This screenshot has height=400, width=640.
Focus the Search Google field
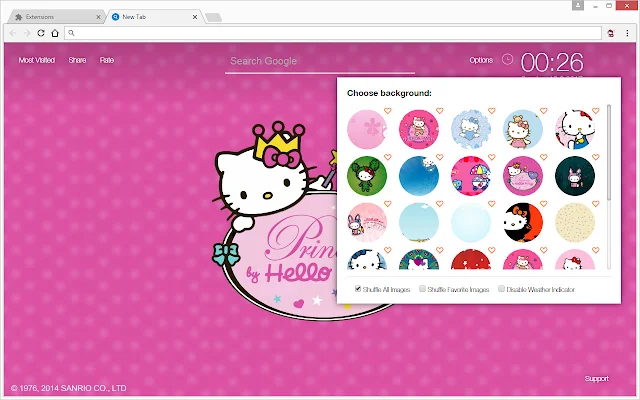click(x=320, y=62)
